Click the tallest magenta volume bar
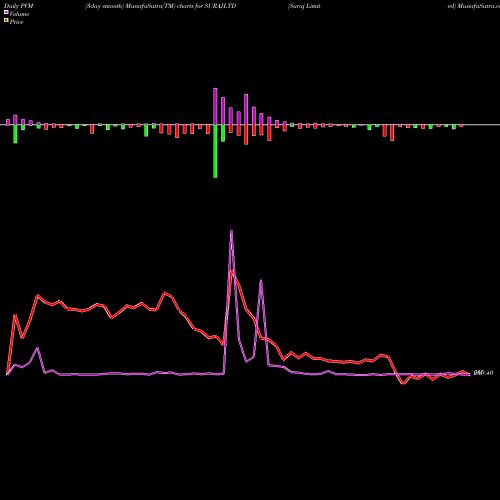The image size is (500, 500). click(x=215, y=106)
